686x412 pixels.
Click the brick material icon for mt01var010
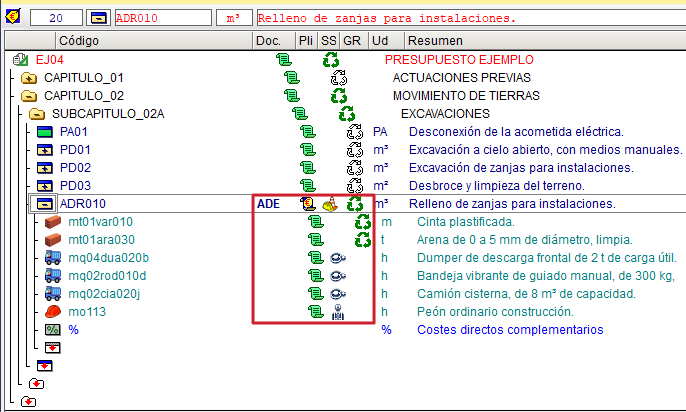(x=53, y=222)
